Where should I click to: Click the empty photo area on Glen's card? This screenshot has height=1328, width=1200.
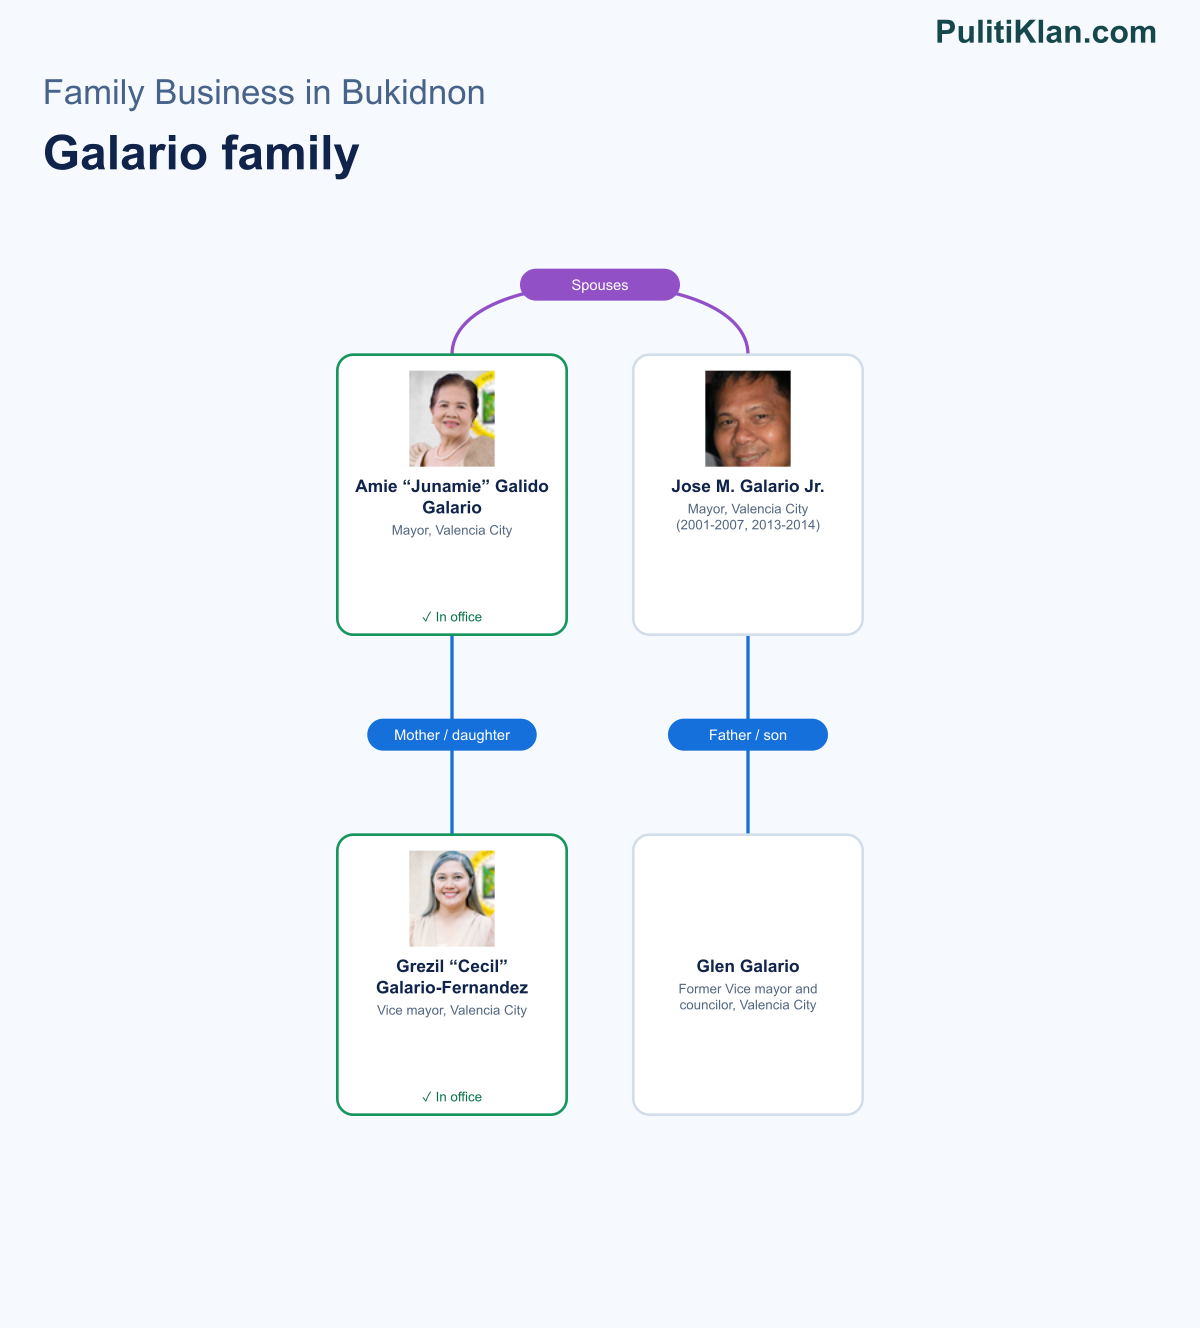point(748,899)
